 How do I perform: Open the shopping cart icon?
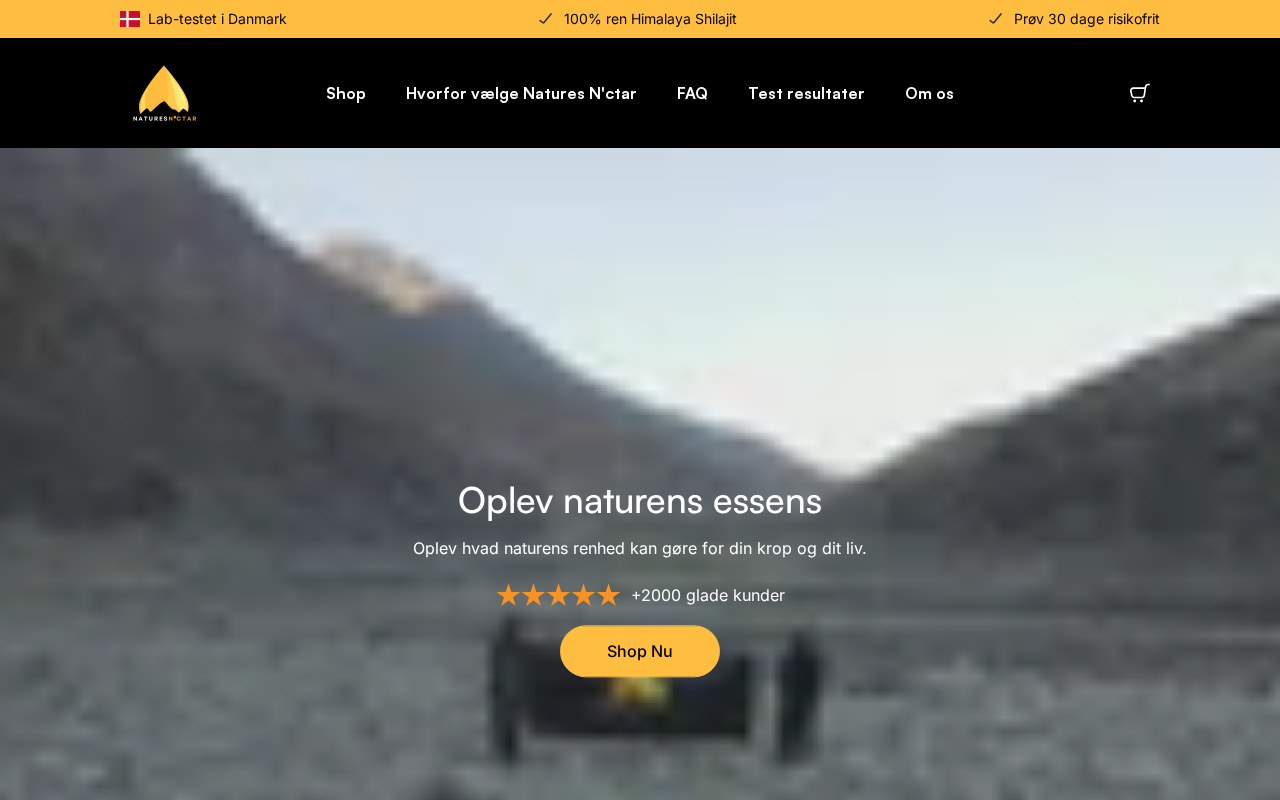click(1139, 93)
